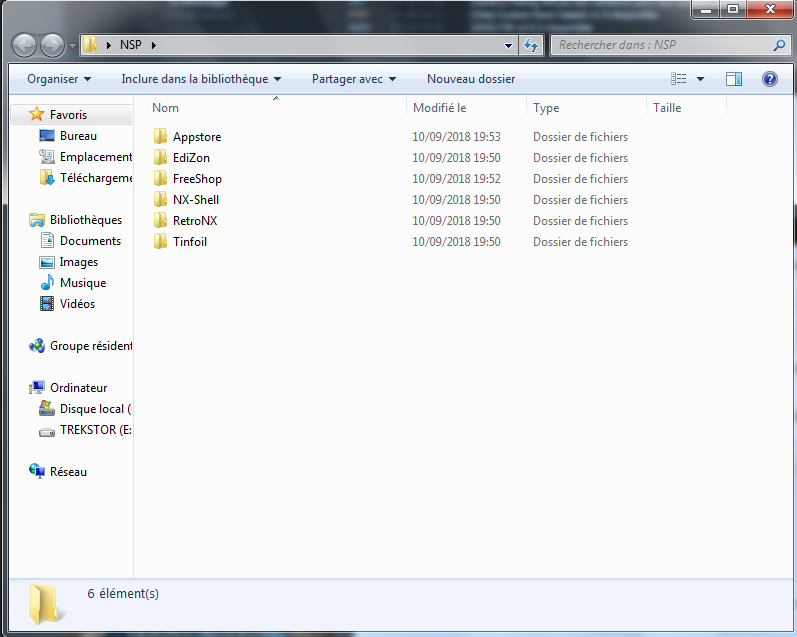Click the Réseau network icon
The image size is (797, 637).
pyautogui.click(x=37, y=471)
